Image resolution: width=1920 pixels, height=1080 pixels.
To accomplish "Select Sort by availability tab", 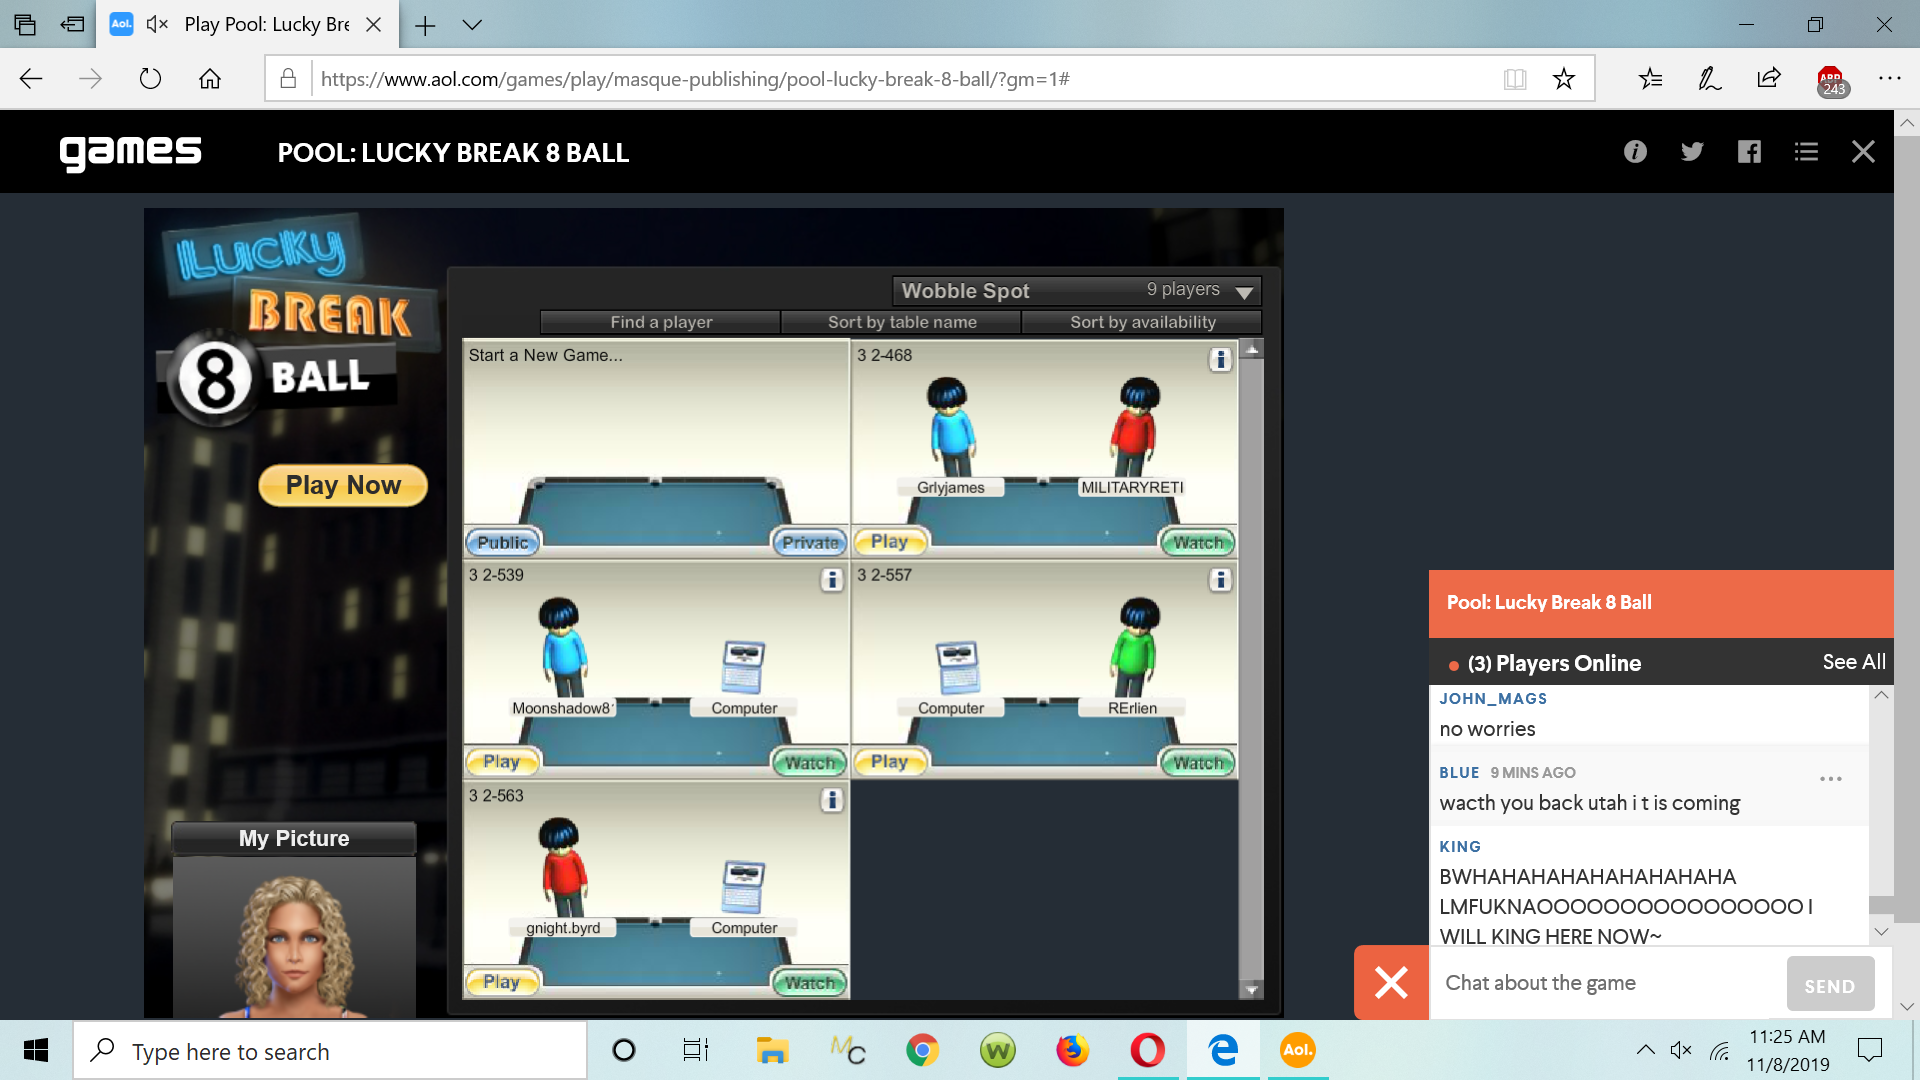I will 1142,322.
